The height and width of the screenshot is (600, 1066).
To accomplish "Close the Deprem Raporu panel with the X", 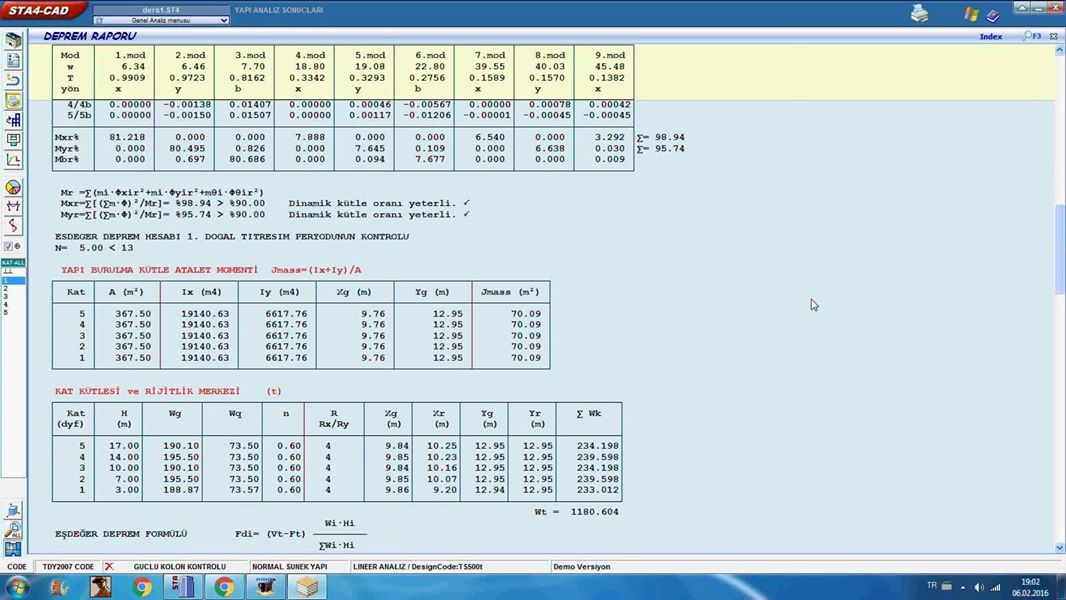I will pyautogui.click(x=1053, y=36).
